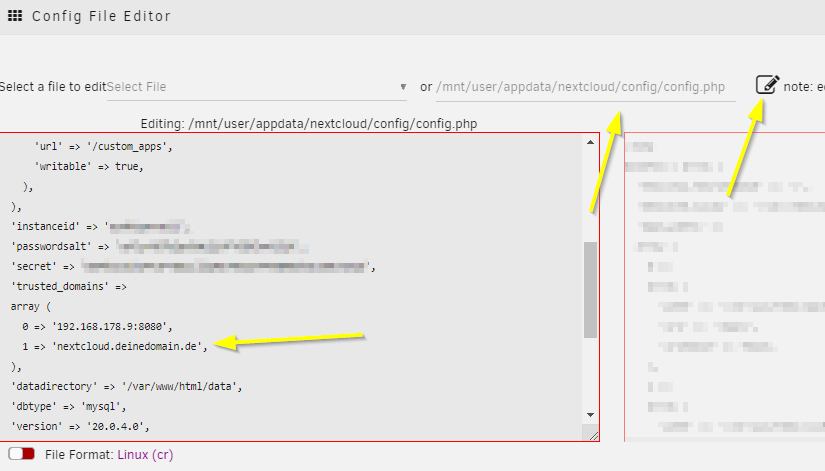Click the Editing: config.php path label
Screen dimensions: 825x471
(x=309, y=124)
